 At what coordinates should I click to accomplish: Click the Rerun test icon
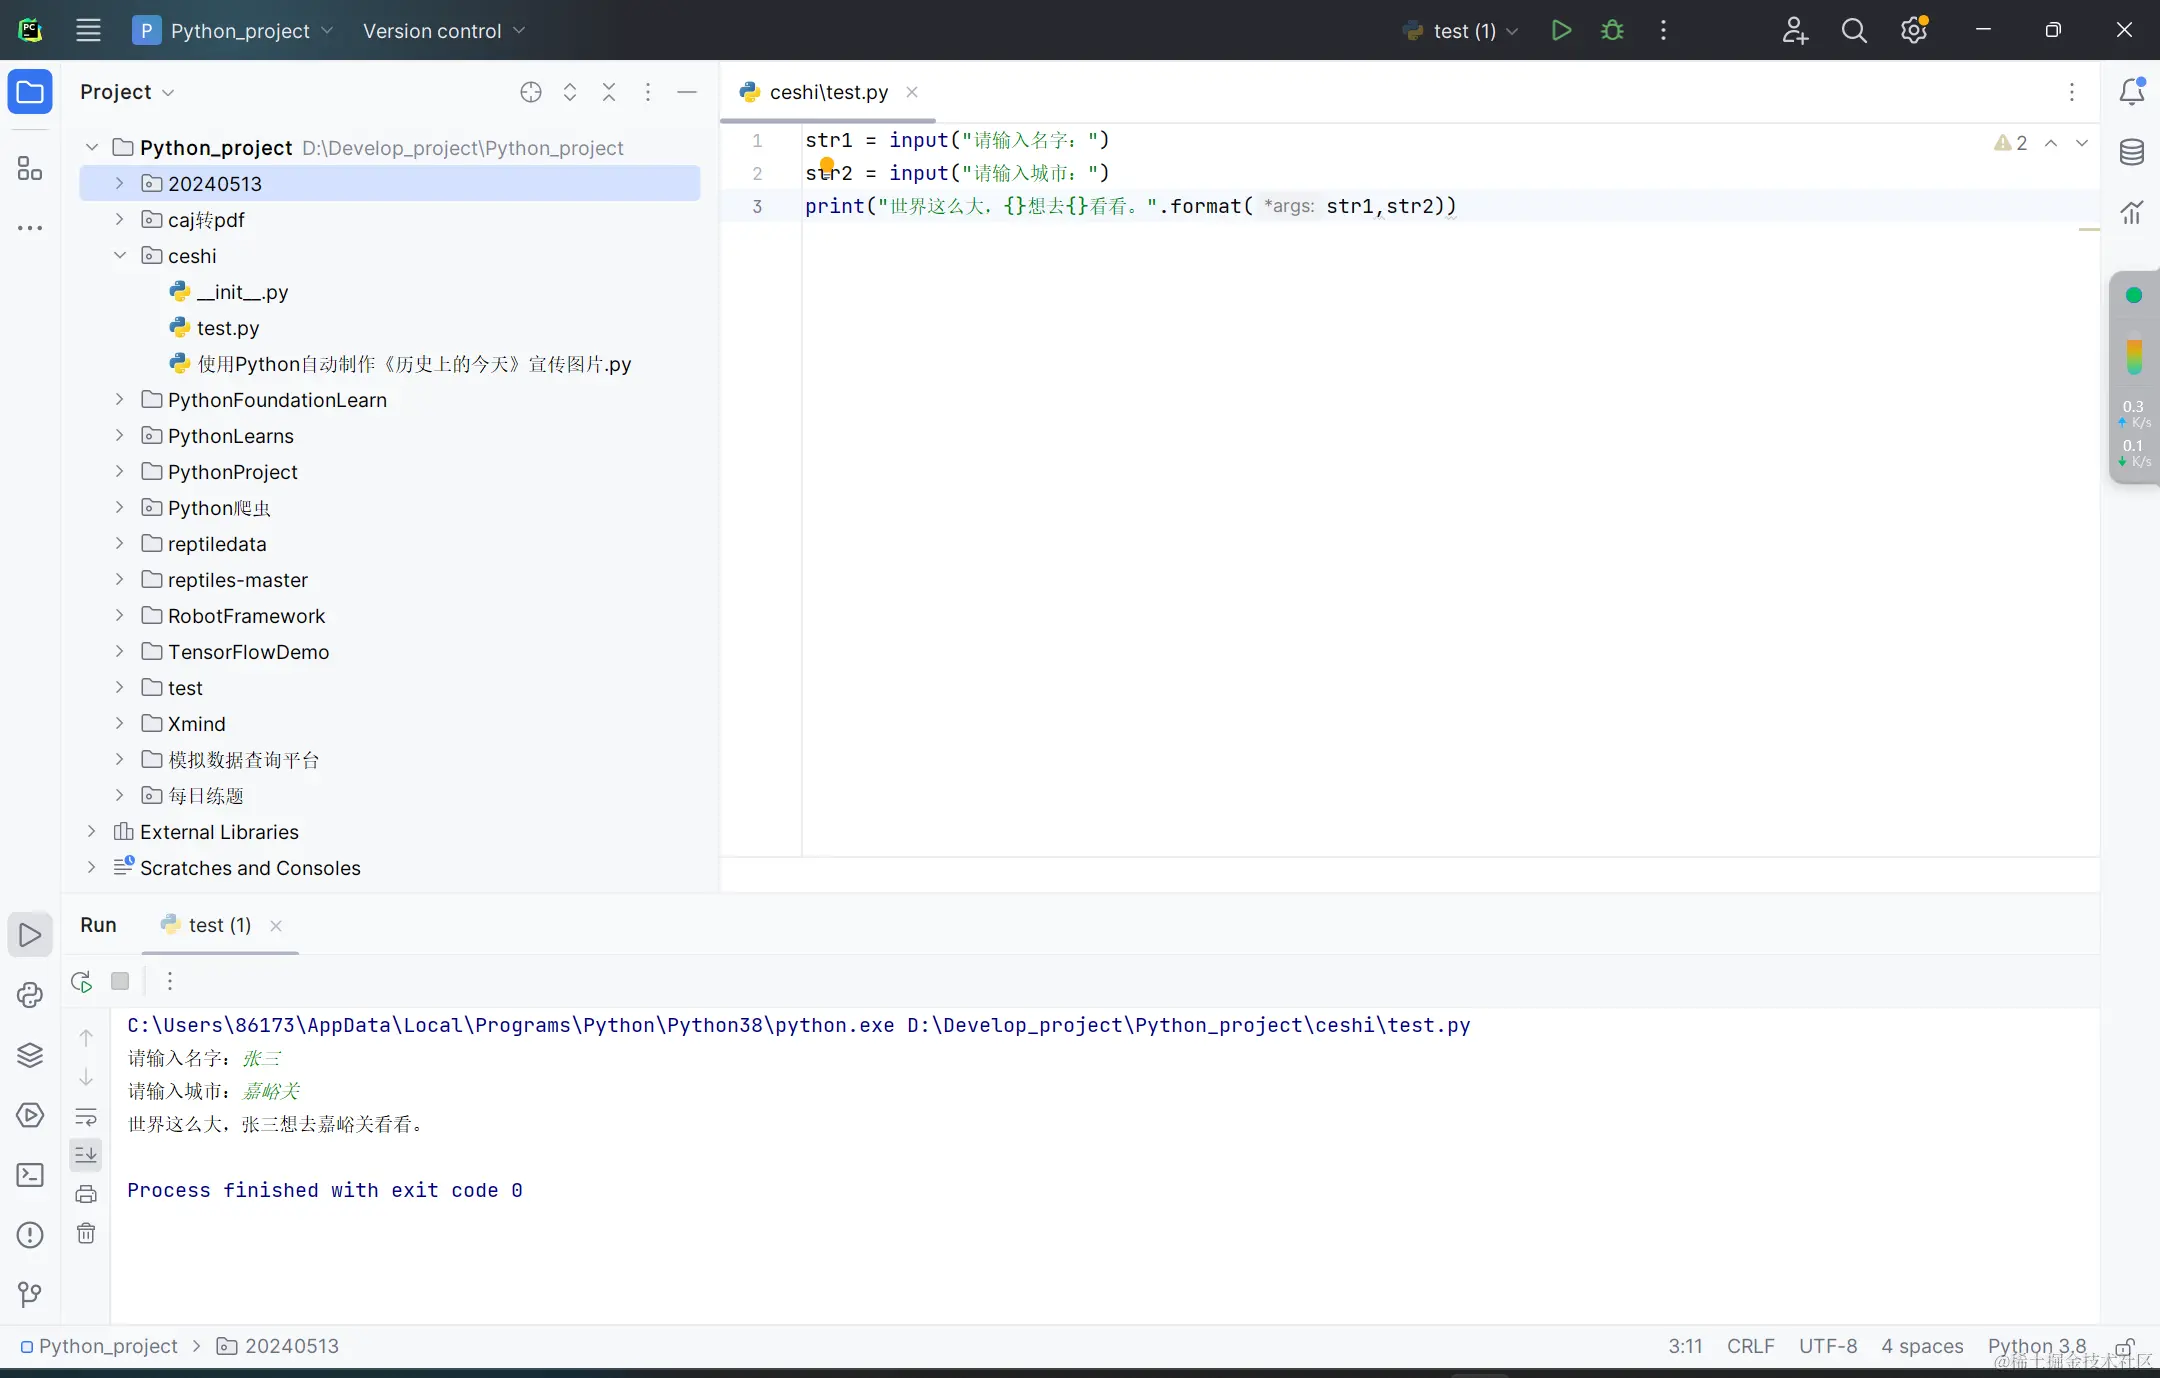pyautogui.click(x=82, y=981)
